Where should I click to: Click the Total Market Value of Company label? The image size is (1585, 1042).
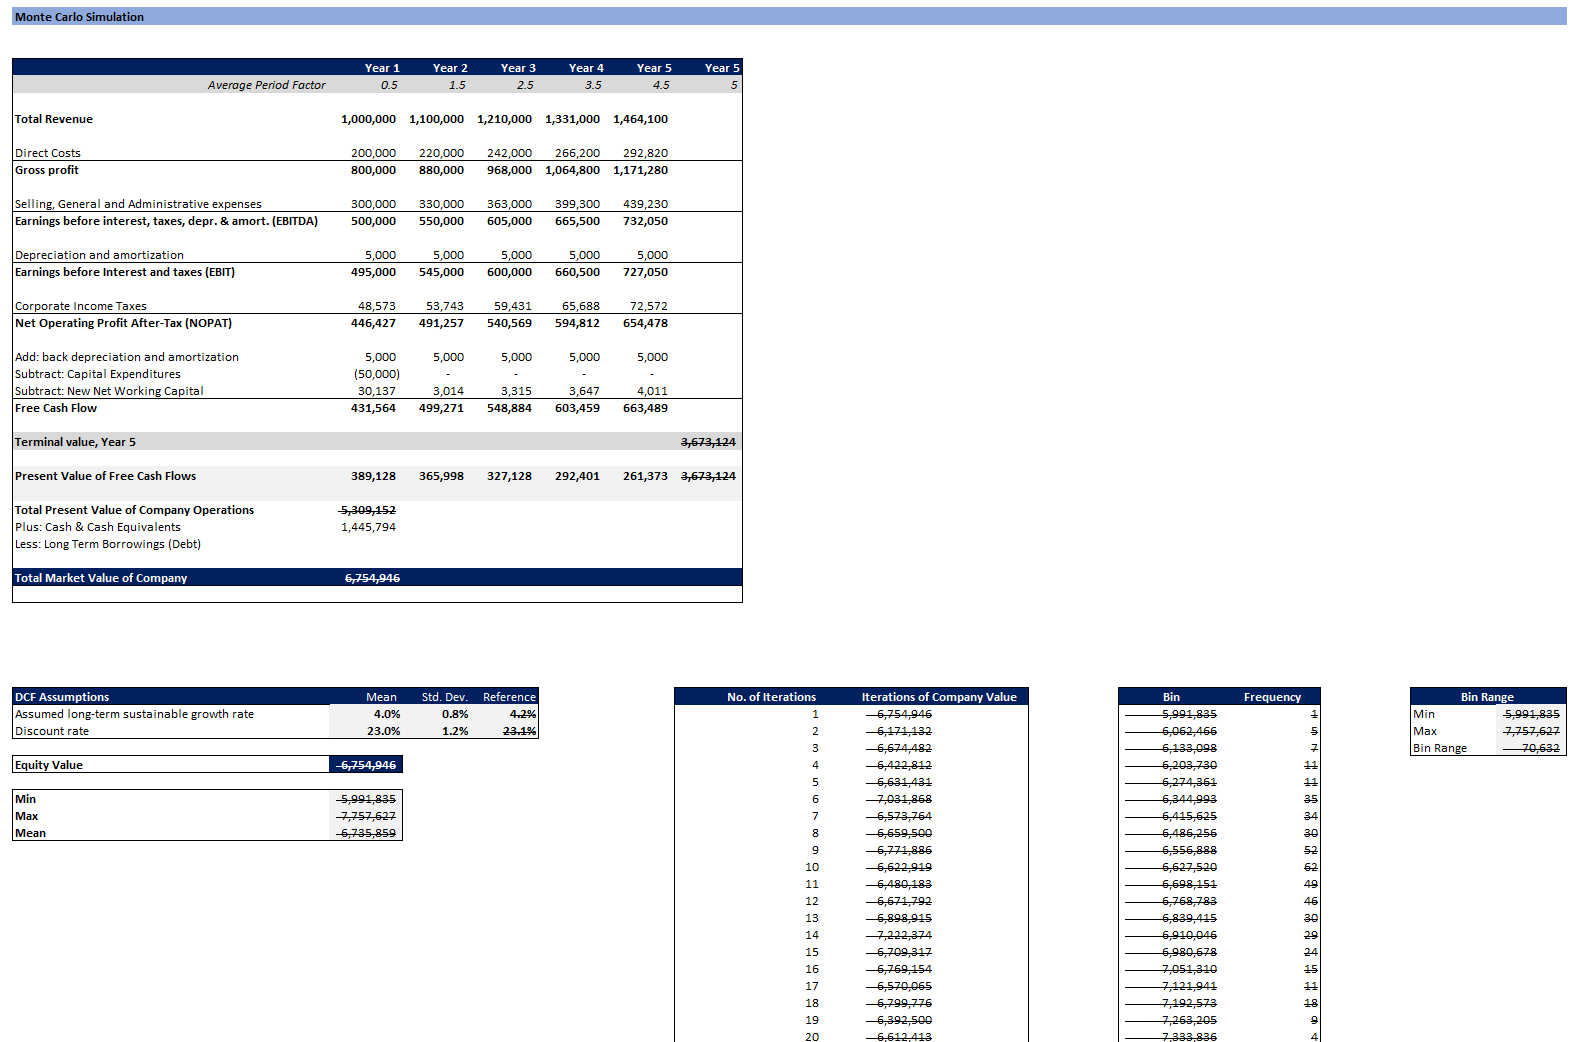coord(101,578)
